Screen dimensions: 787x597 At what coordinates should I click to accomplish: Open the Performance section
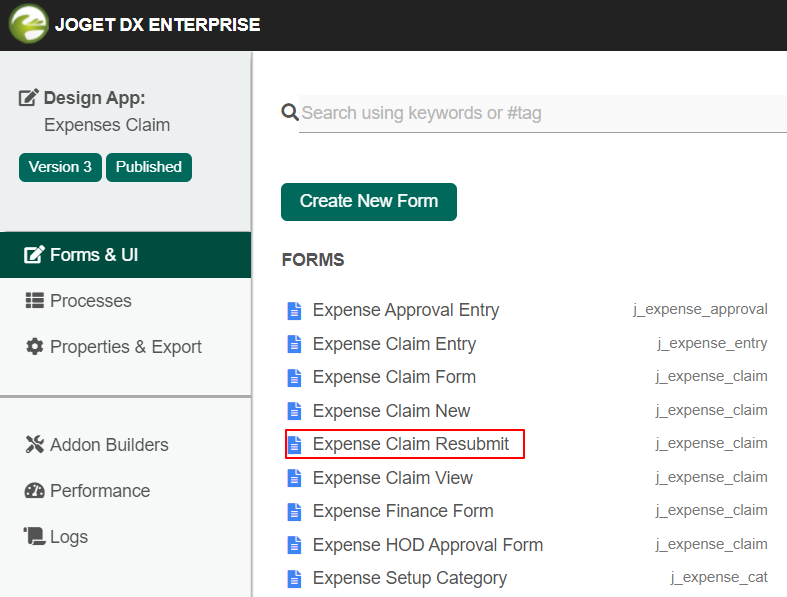(99, 491)
